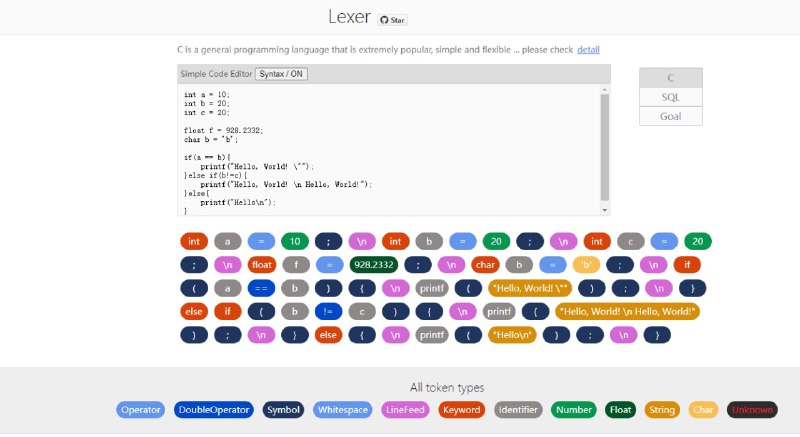Screen dimensions: 800x437
Task: Click the "Hello\n" string token
Action: click(x=514, y=335)
